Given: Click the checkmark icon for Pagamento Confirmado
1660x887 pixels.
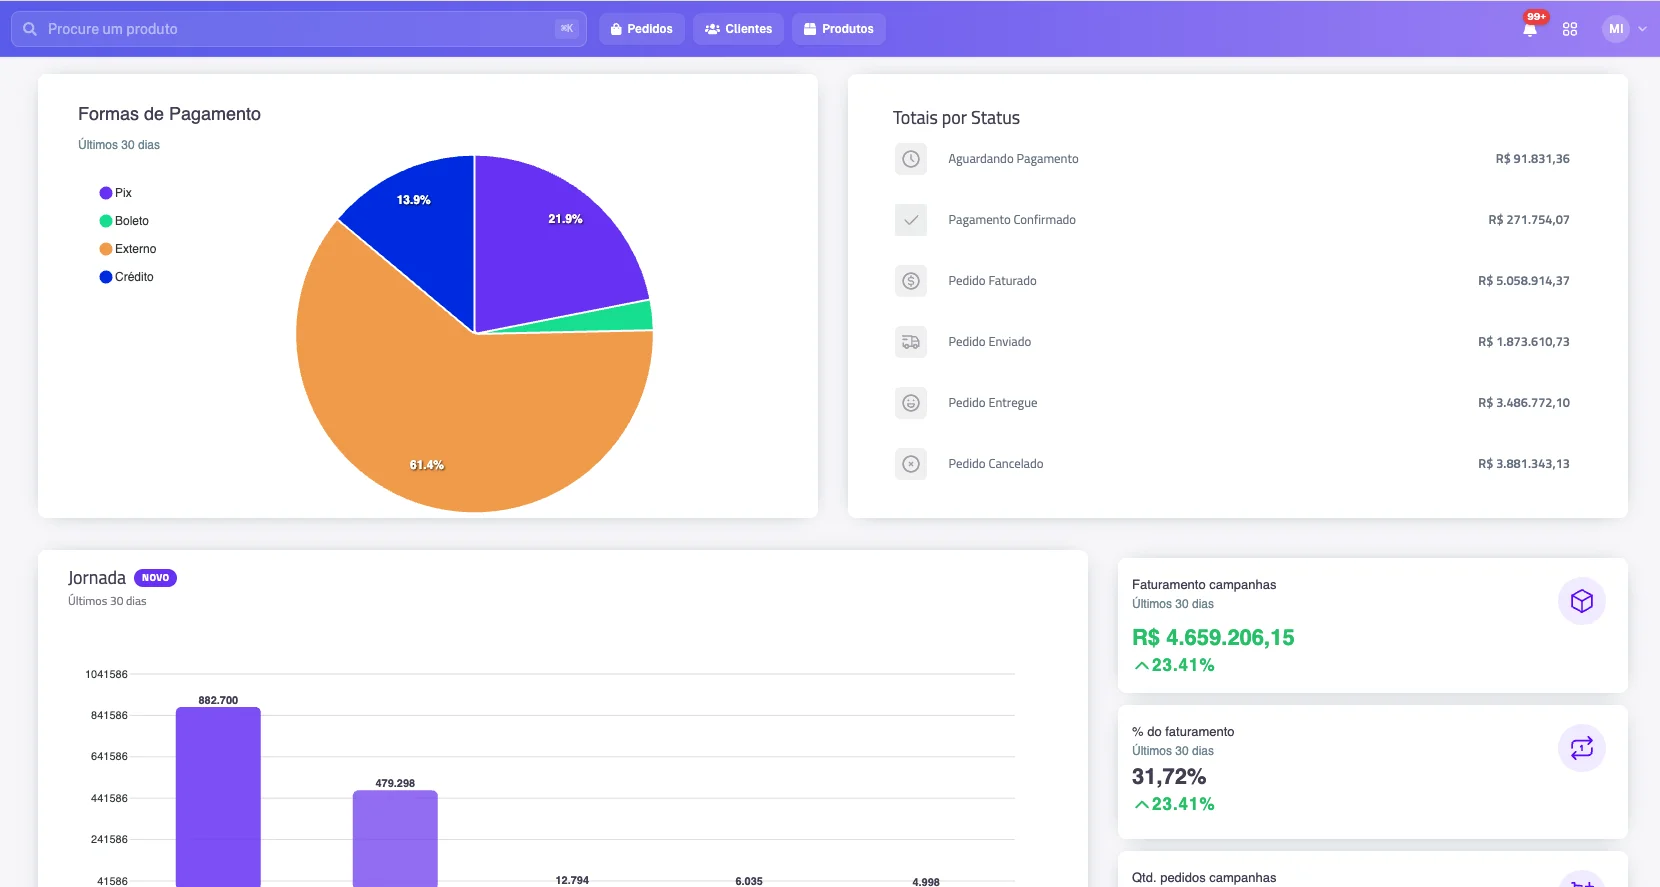Looking at the screenshot, I should pyautogui.click(x=911, y=220).
